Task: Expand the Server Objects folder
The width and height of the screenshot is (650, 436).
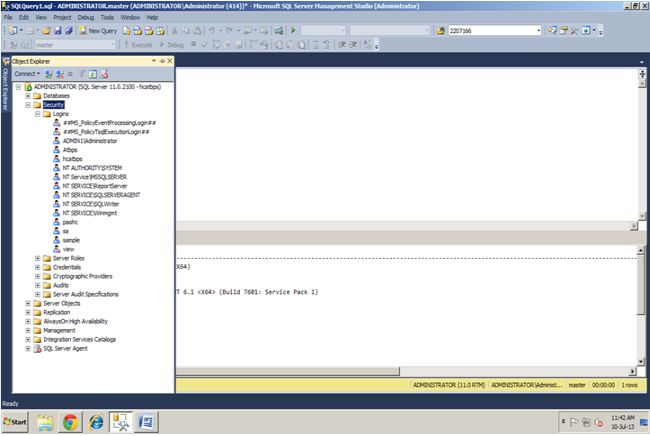Action: click(x=28, y=303)
